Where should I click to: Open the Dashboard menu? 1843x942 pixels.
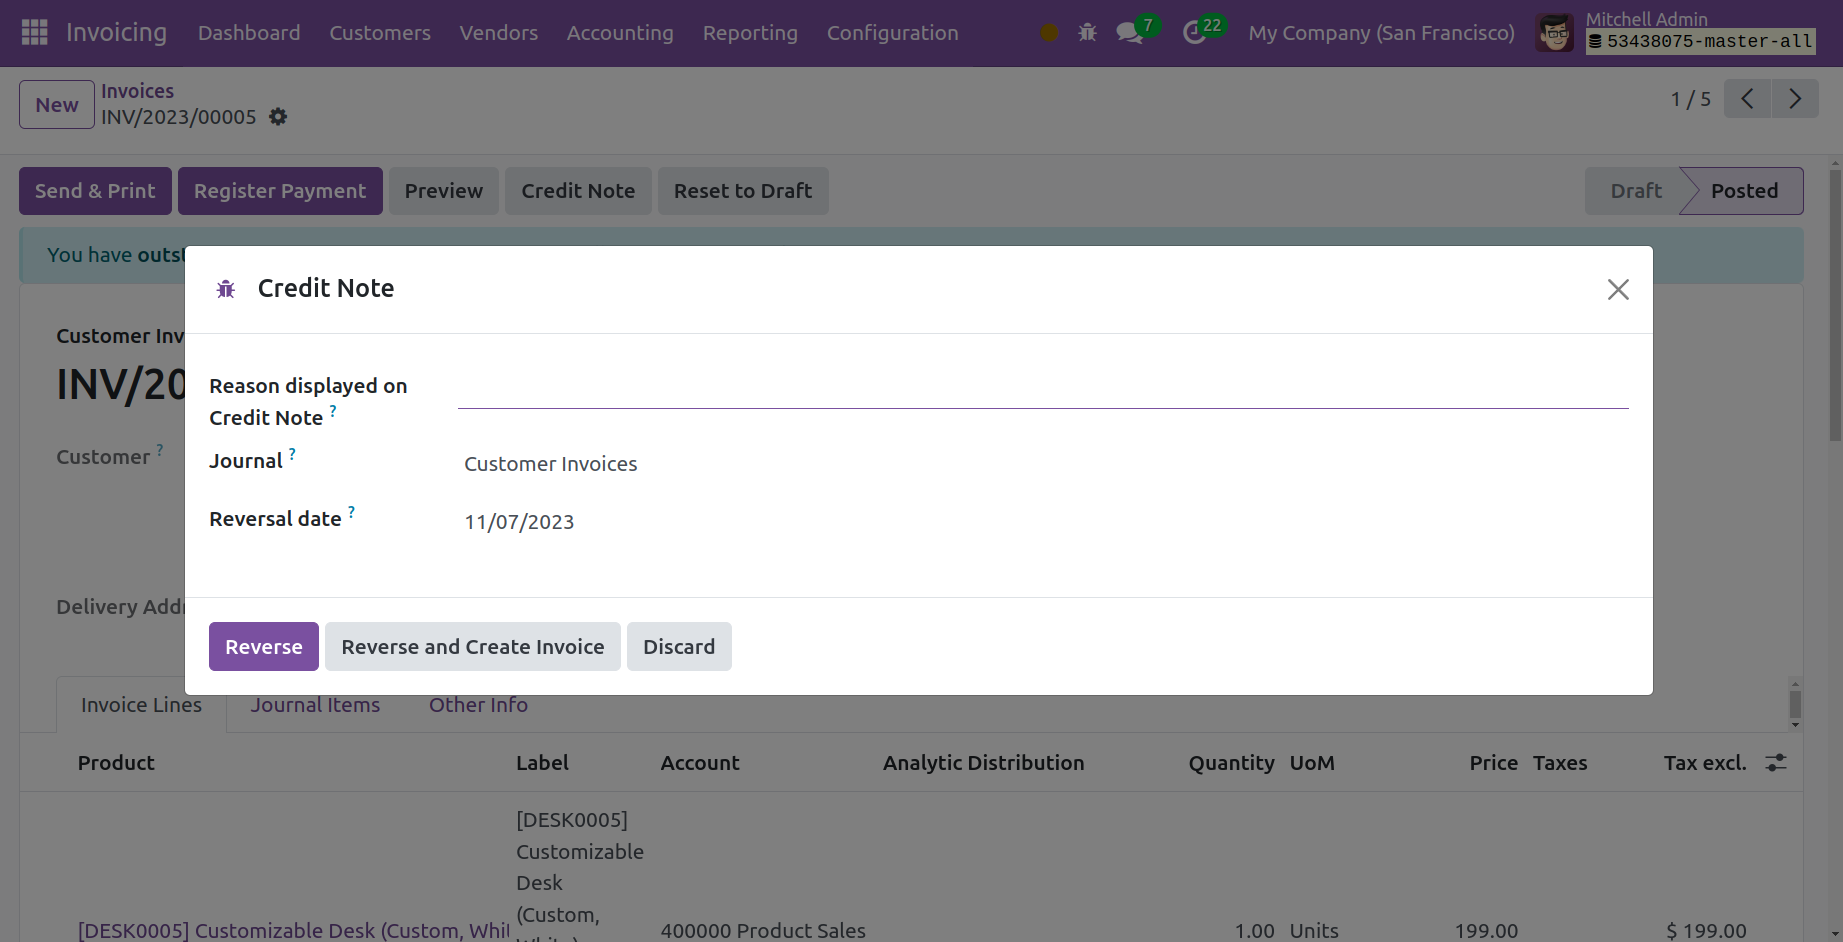[x=249, y=33]
